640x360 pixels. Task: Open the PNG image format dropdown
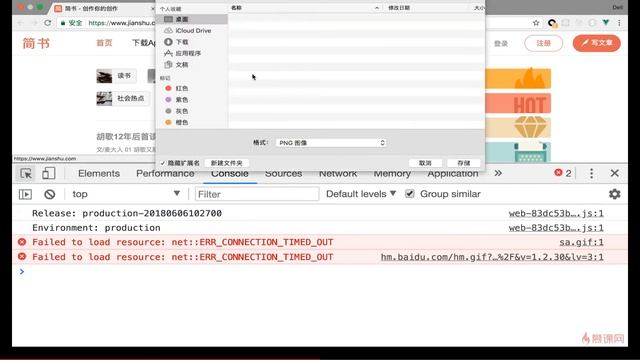[x=331, y=142]
